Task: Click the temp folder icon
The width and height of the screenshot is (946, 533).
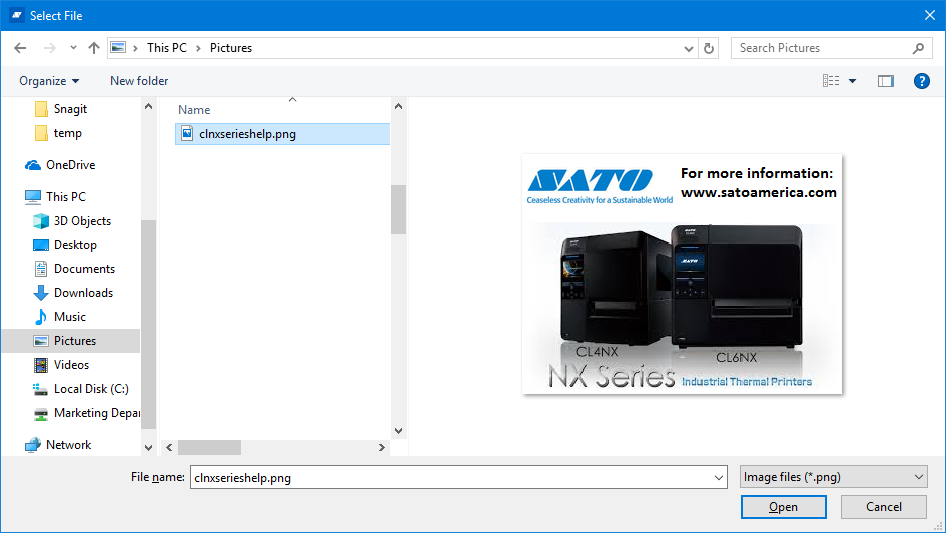Action: pos(41,133)
